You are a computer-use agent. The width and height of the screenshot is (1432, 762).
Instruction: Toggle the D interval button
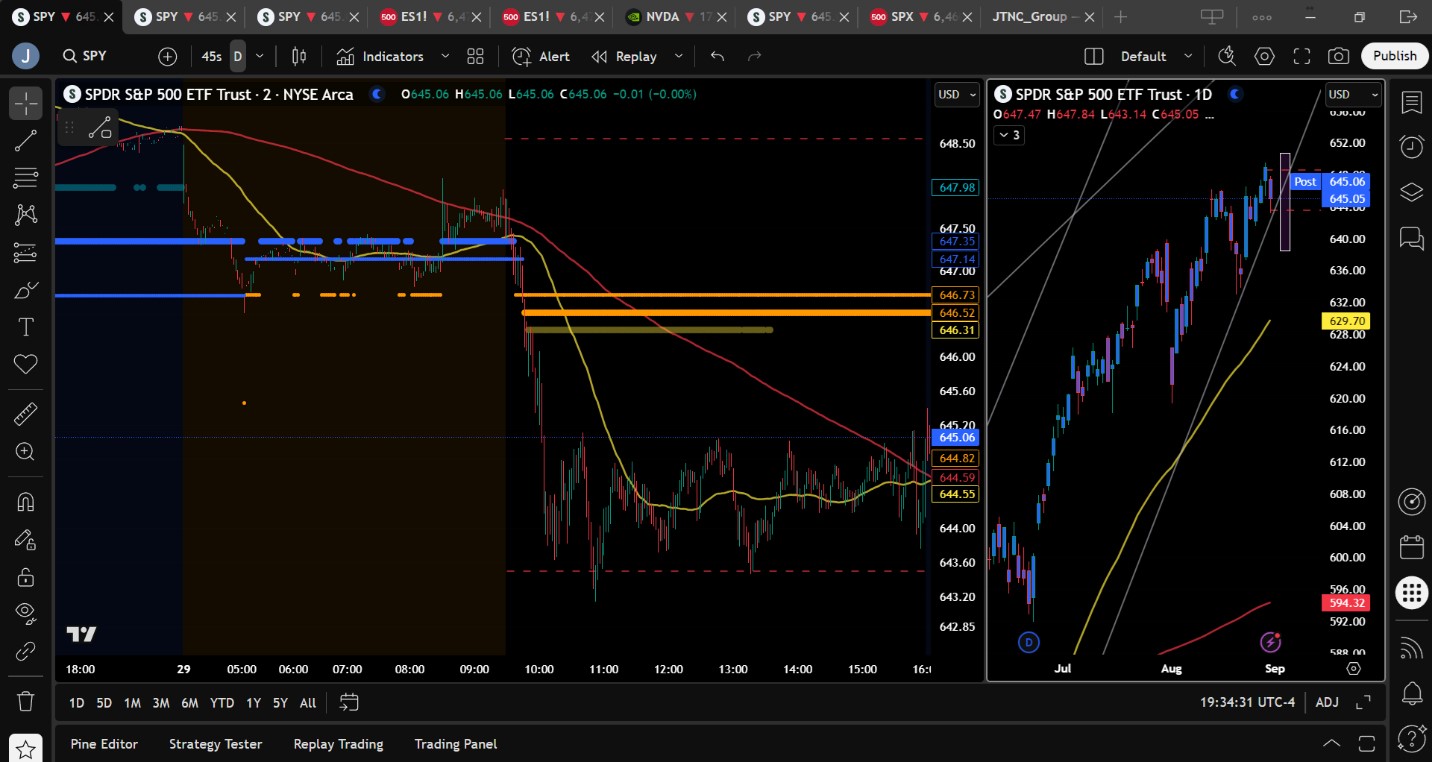pyautogui.click(x=238, y=57)
